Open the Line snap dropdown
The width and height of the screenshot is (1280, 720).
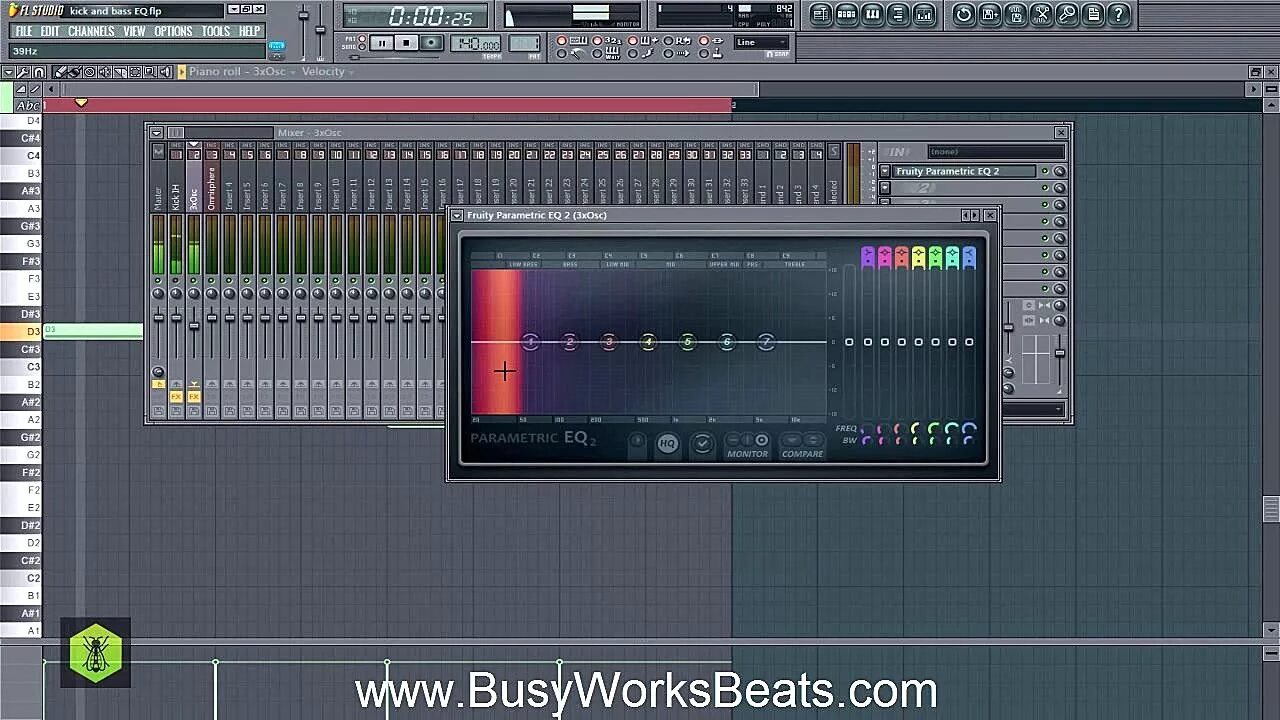pos(761,42)
